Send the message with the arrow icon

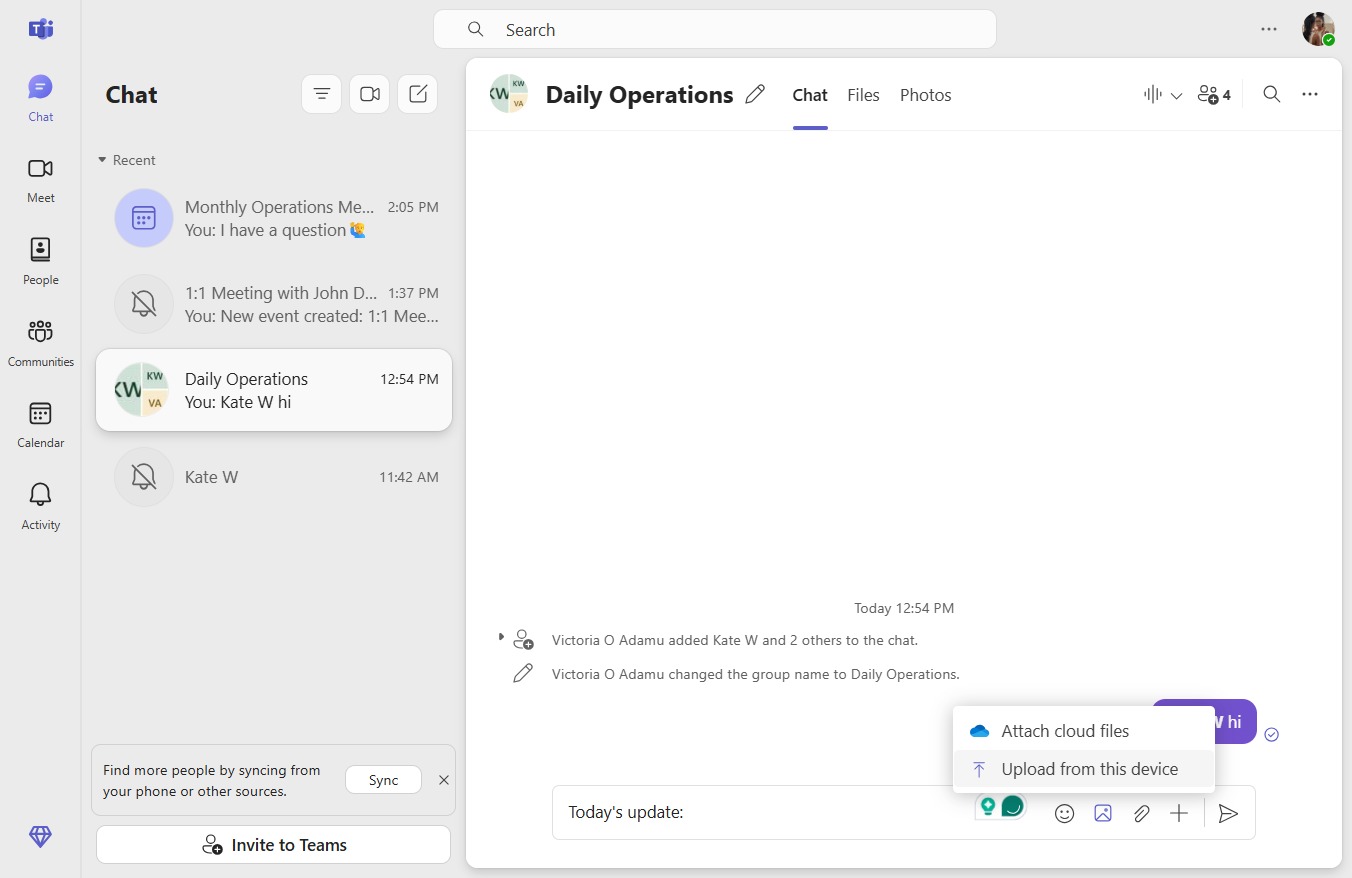(x=1228, y=813)
